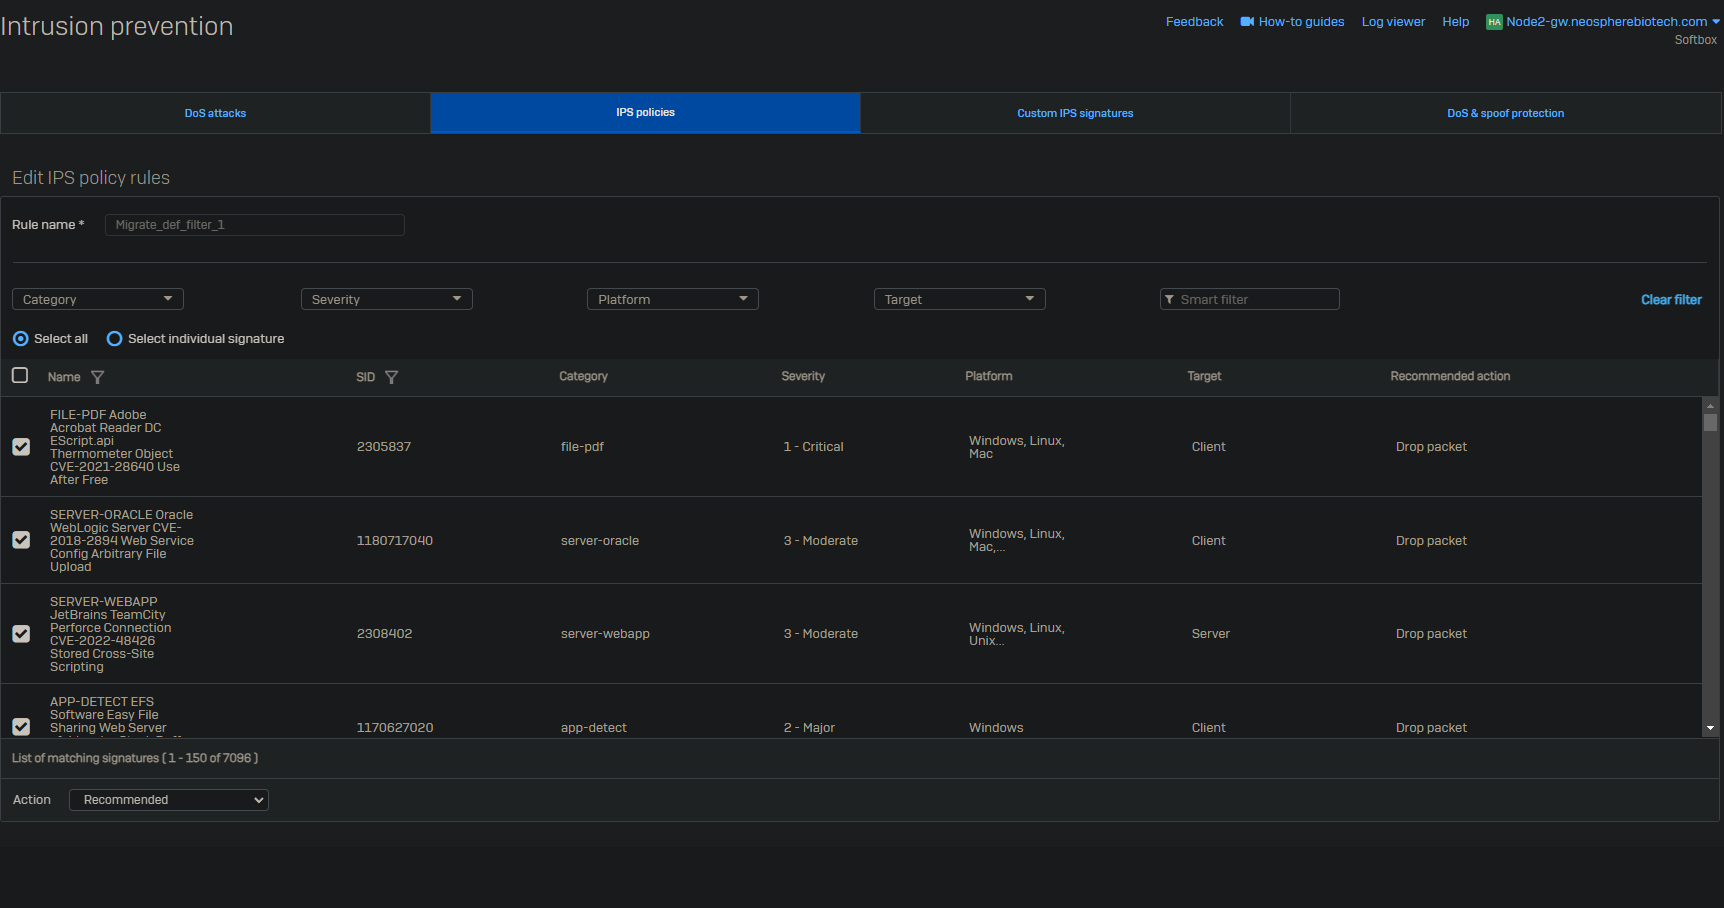Switch to the DoS attacks tab
The image size is (1724, 908).
215,113
